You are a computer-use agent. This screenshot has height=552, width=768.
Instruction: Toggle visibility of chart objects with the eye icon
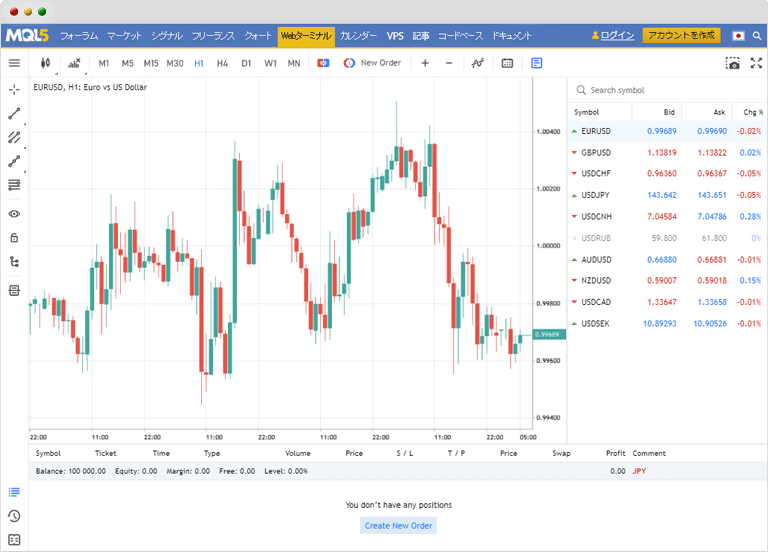(14, 213)
